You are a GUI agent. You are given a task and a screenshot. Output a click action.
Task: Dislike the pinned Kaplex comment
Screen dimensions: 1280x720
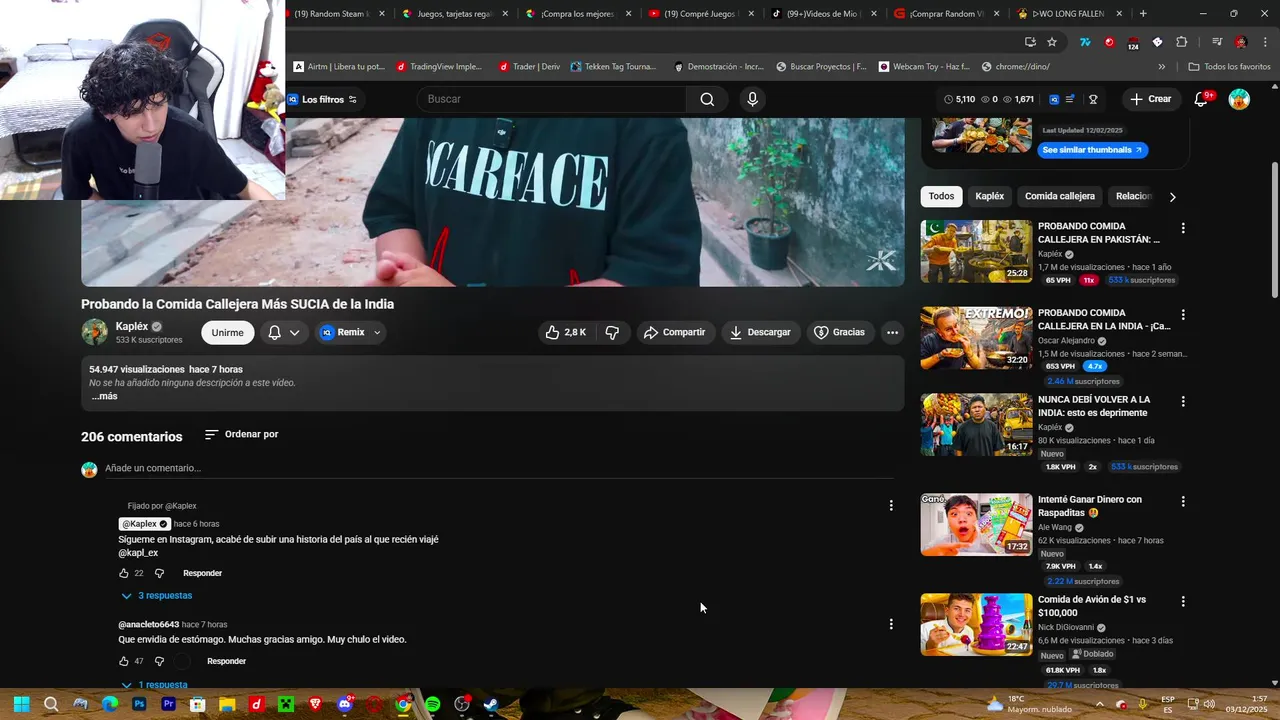pos(159,573)
